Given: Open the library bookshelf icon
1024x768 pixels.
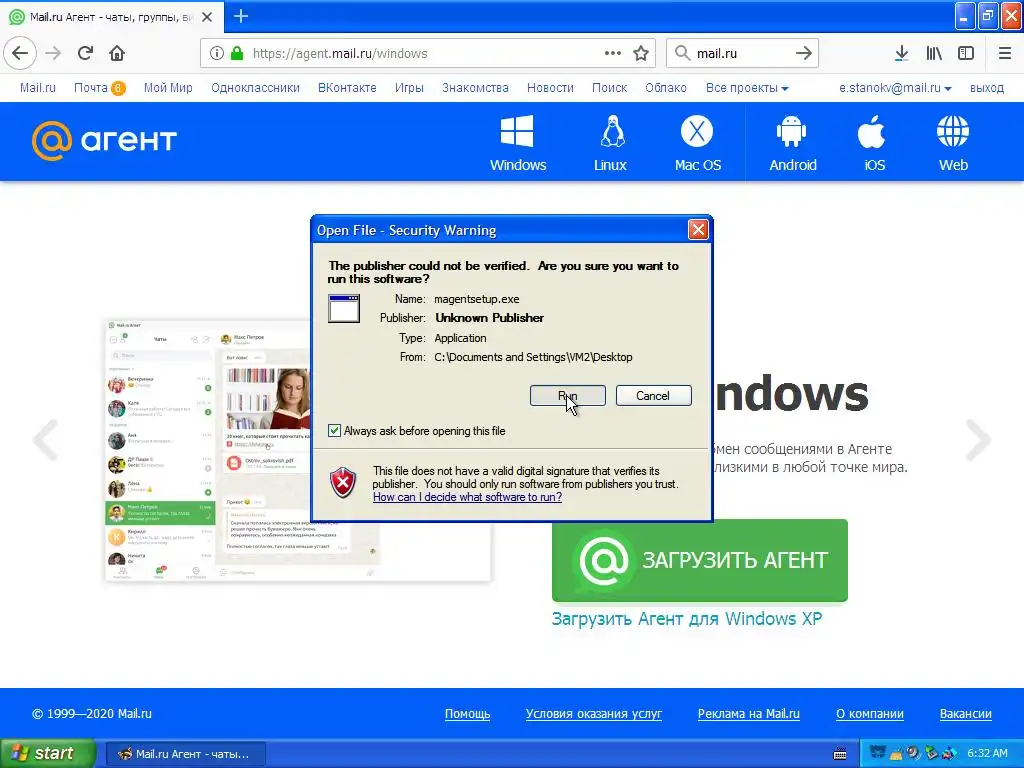Looking at the screenshot, I should [934, 53].
